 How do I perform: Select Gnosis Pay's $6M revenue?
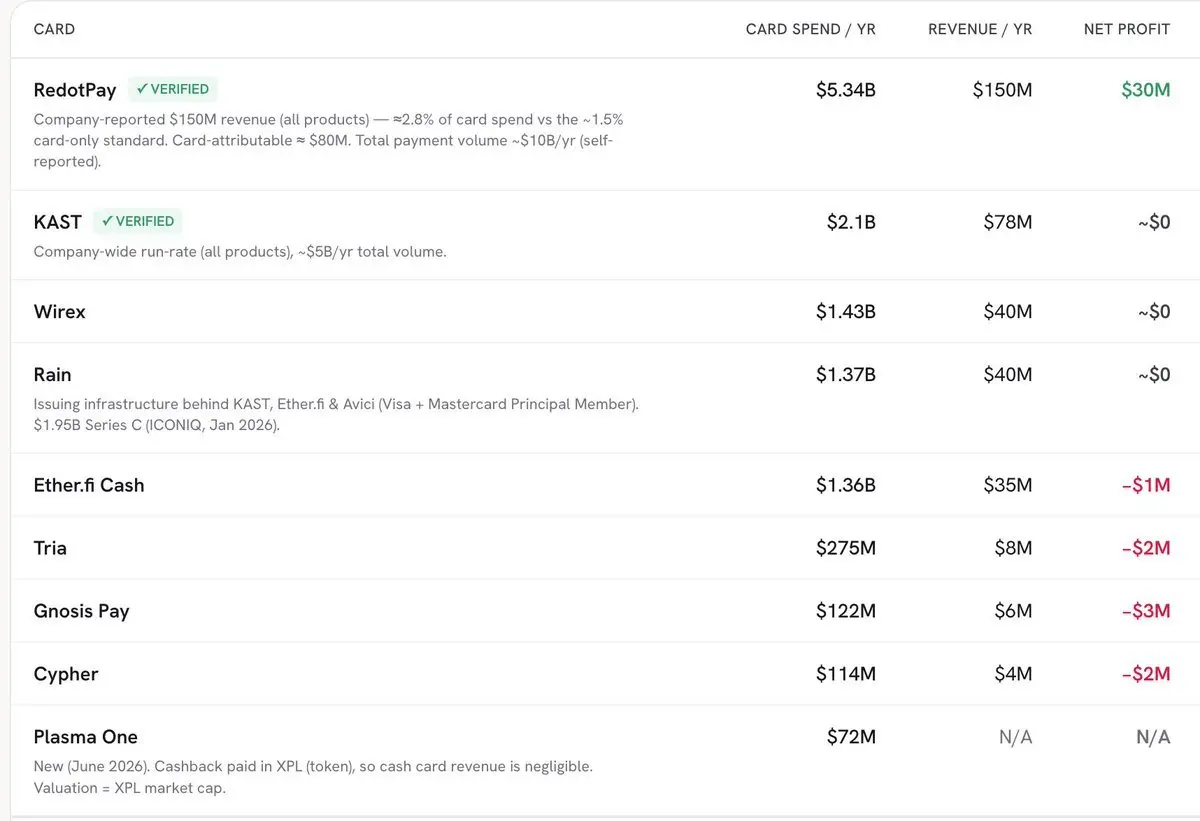click(1014, 611)
